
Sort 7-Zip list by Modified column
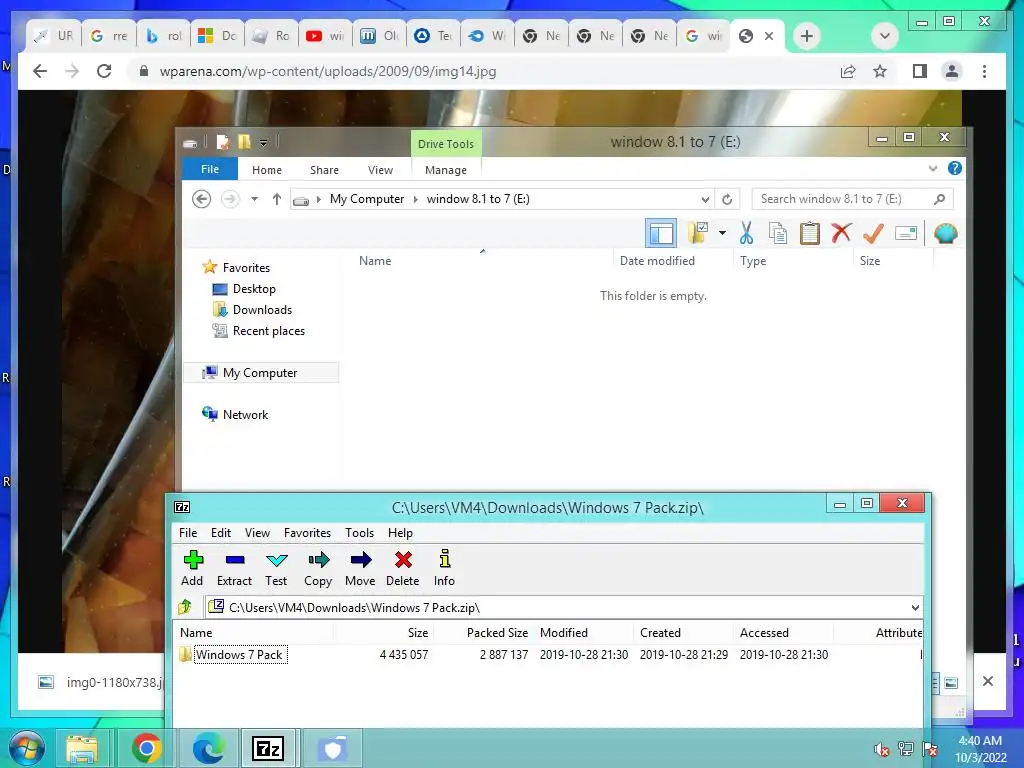pyautogui.click(x=584, y=633)
